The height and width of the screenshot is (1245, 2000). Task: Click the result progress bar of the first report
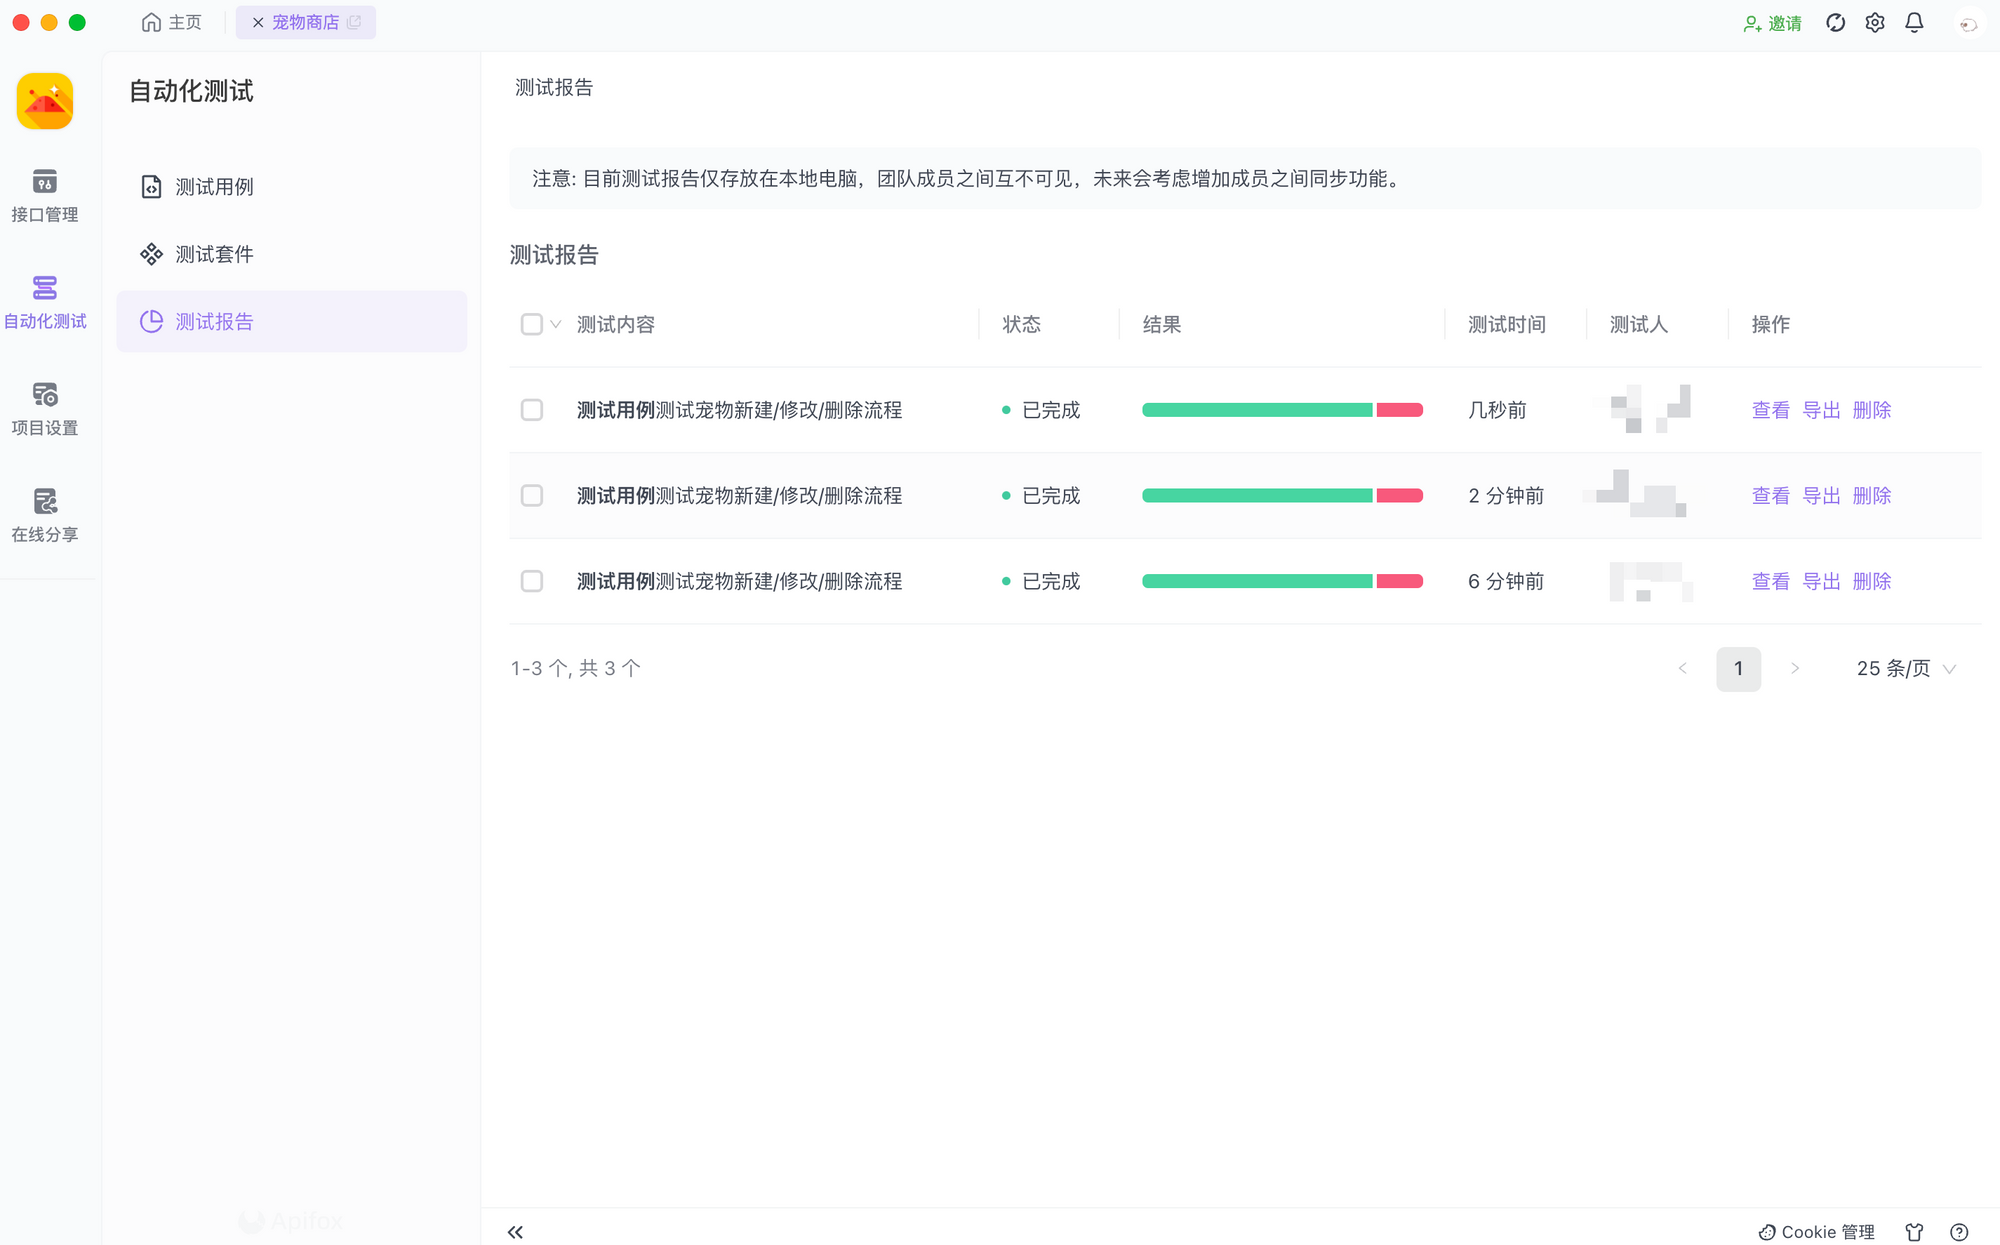tap(1283, 410)
